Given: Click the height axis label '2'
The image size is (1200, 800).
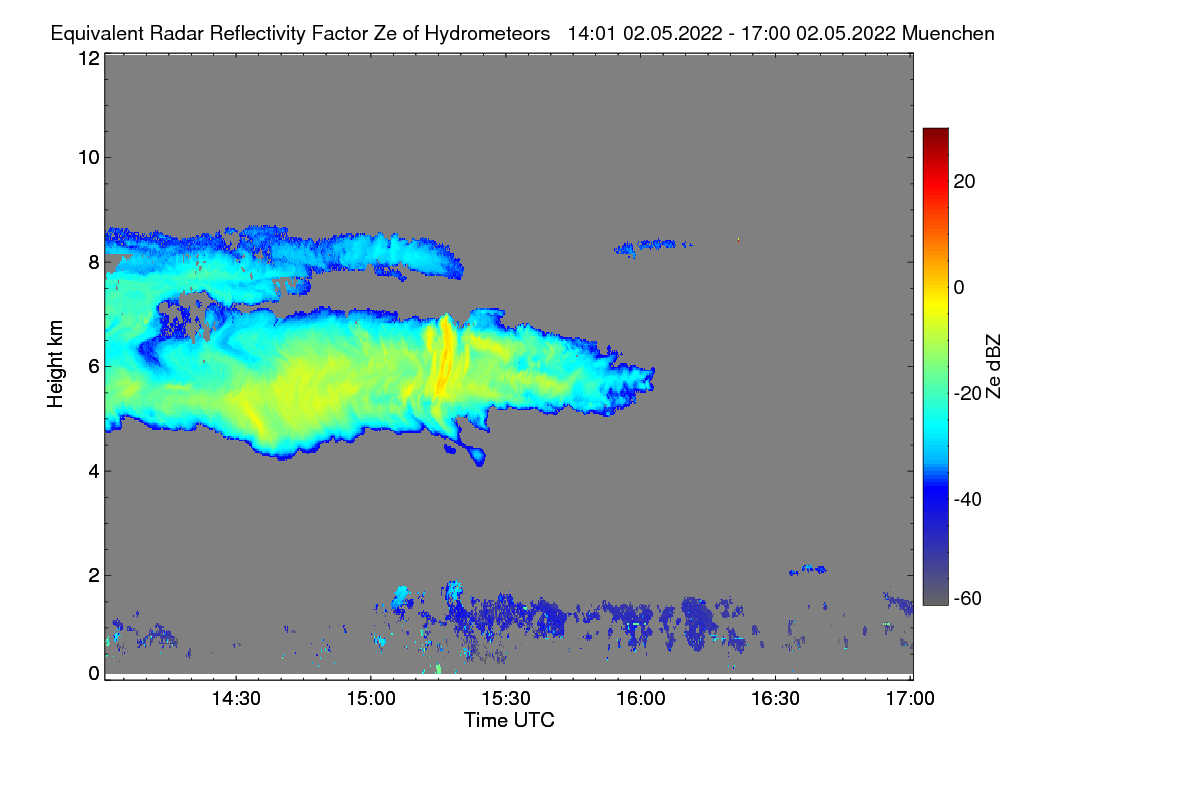Looking at the screenshot, I should click(94, 575).
